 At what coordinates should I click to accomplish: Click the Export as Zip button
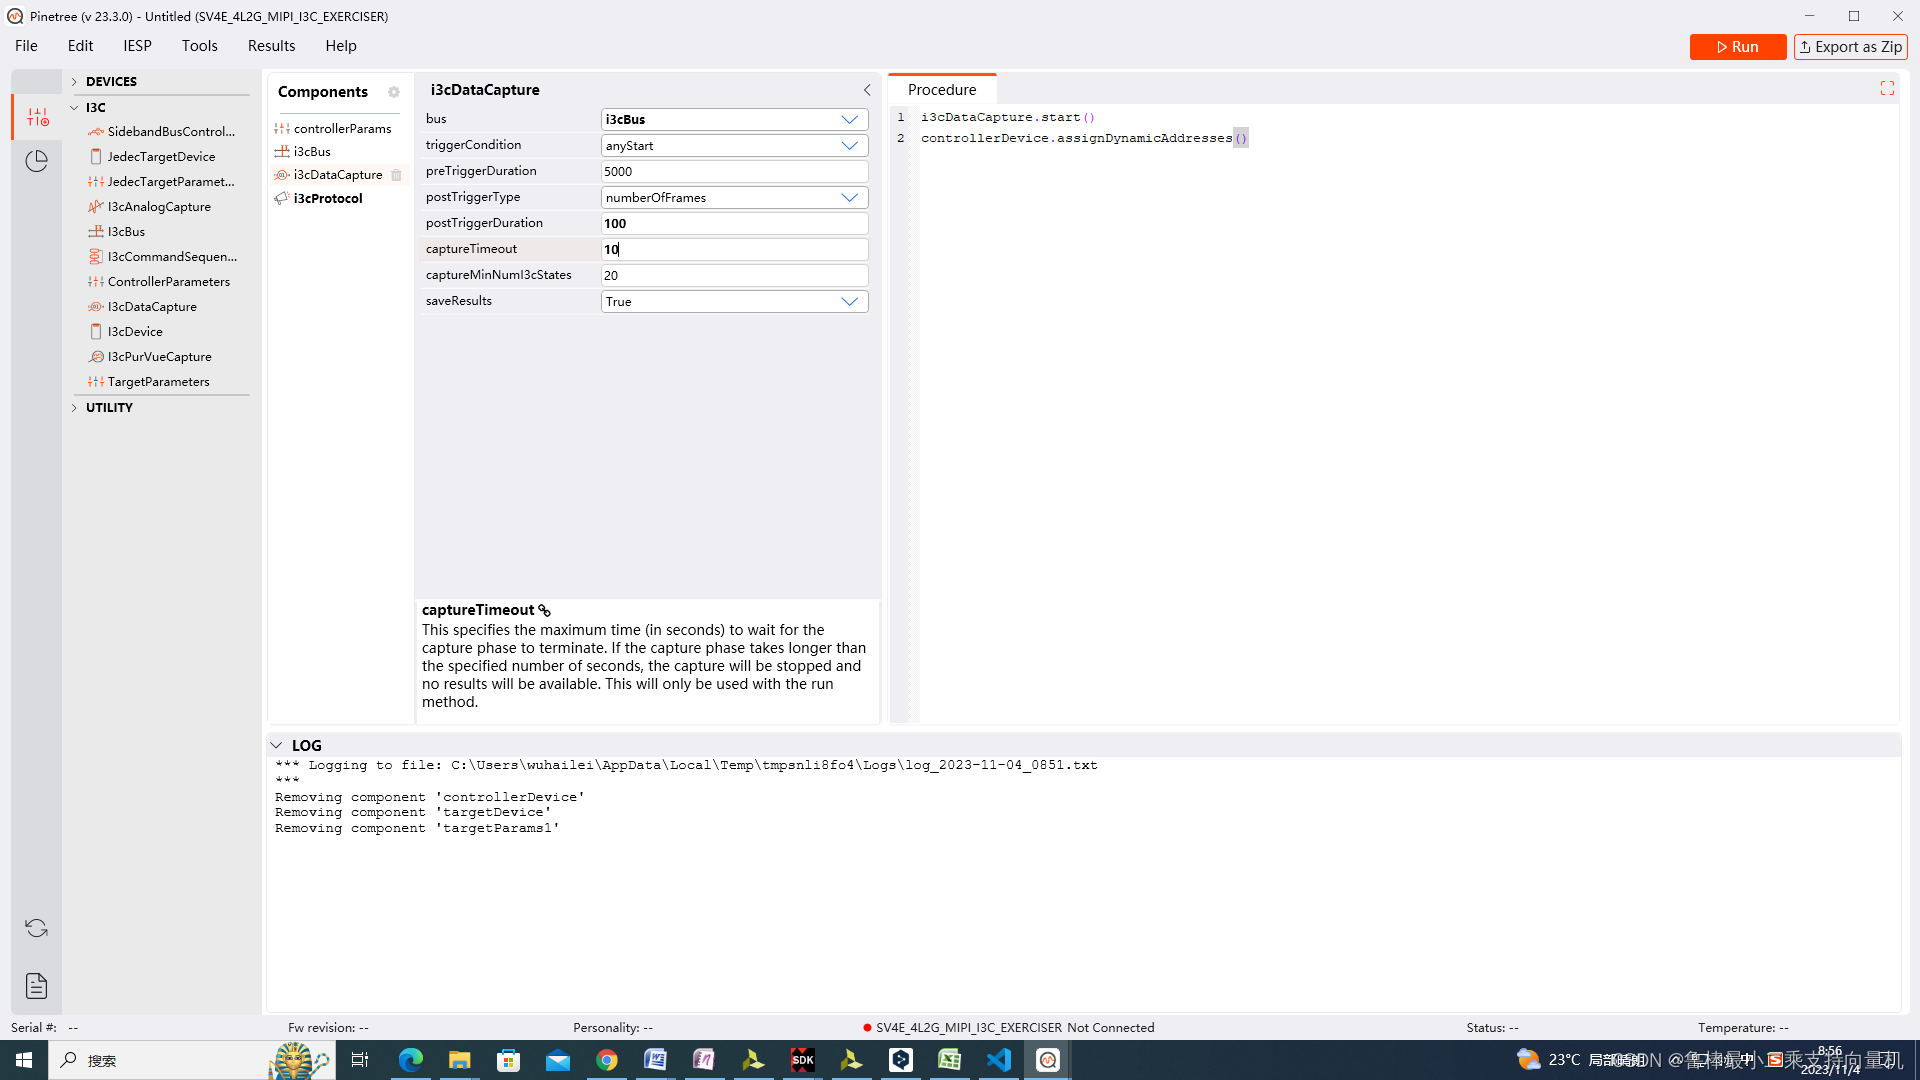1849,46
